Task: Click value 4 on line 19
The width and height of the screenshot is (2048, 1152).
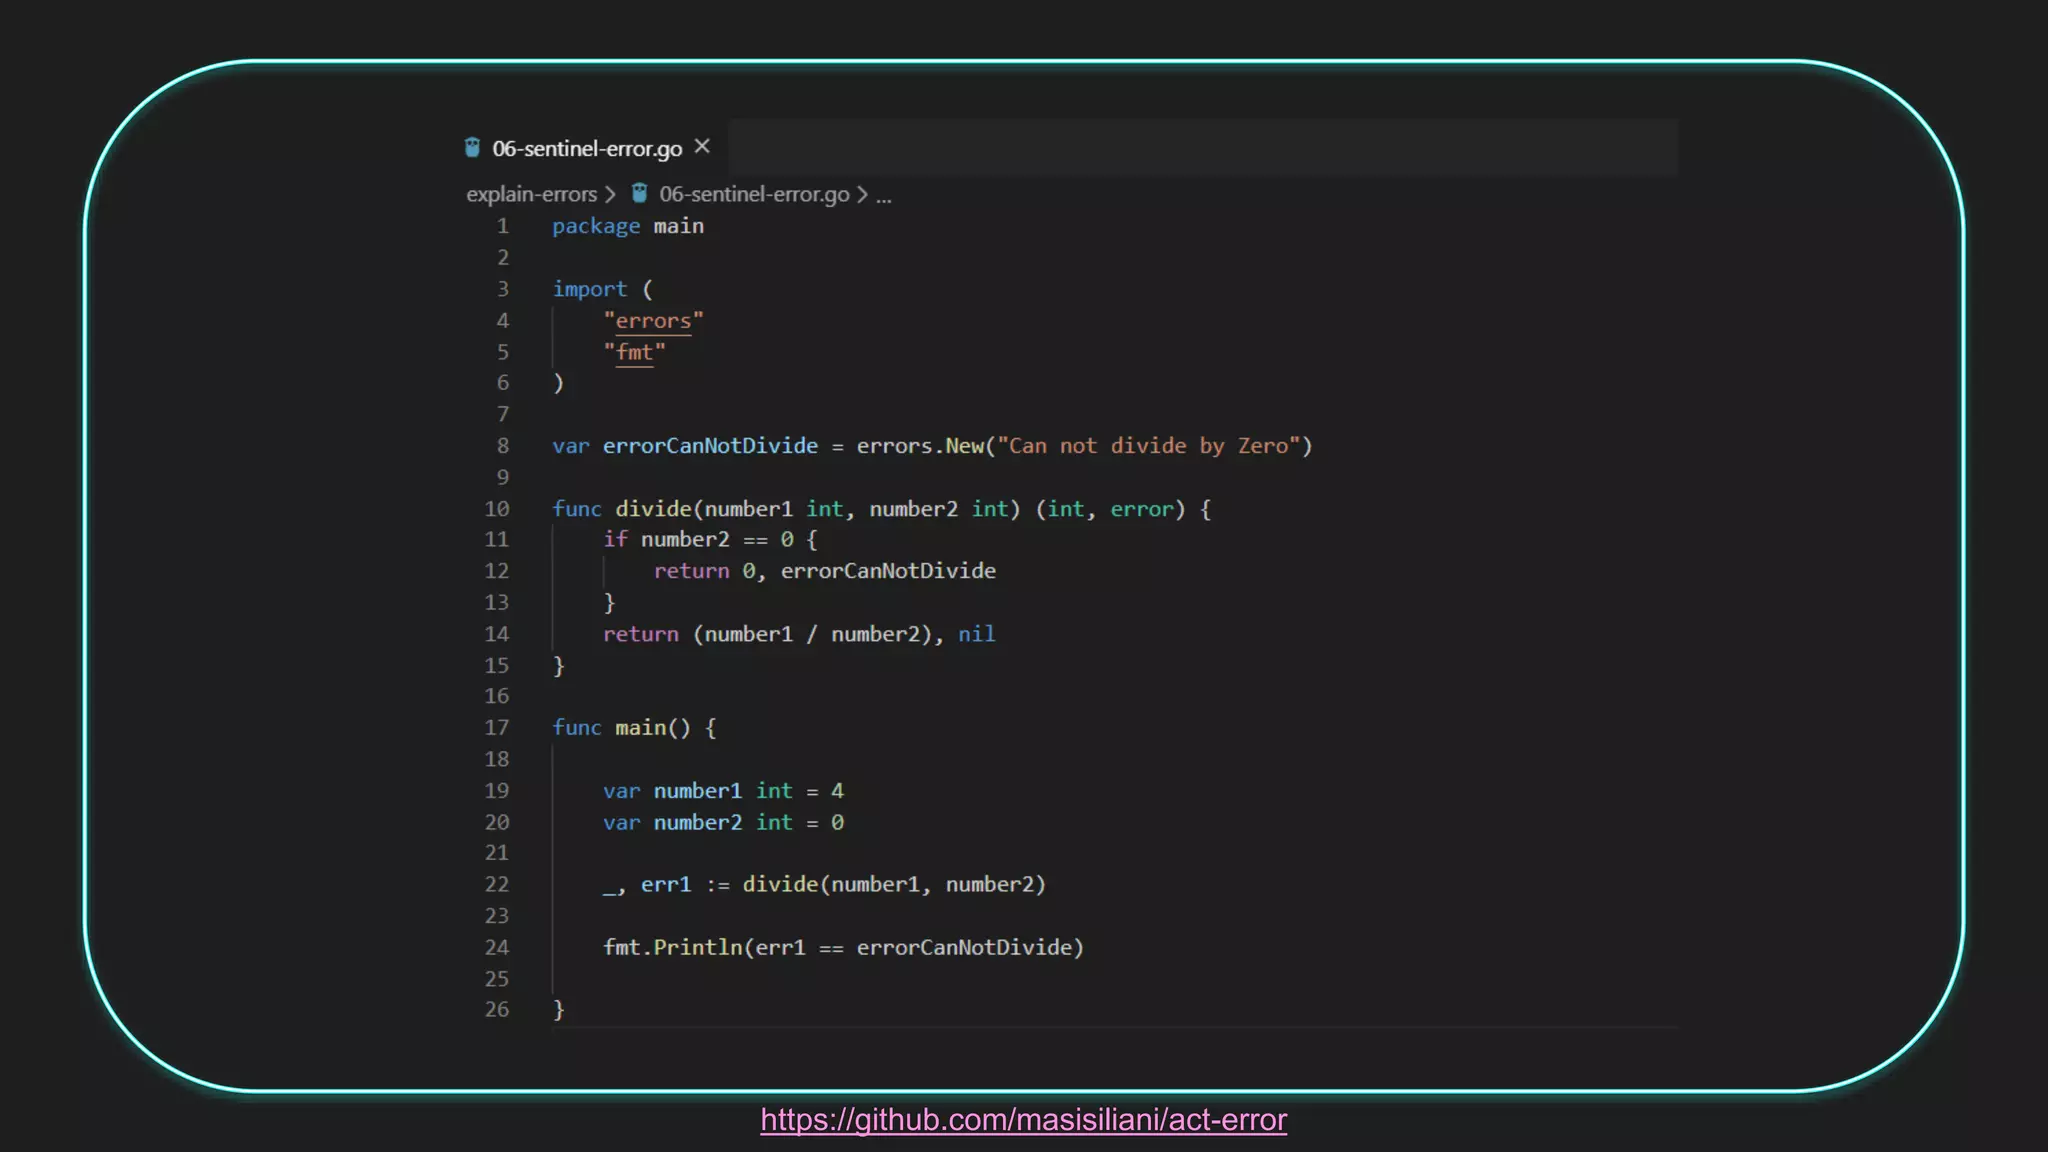Action: click(x=837, y=791)
